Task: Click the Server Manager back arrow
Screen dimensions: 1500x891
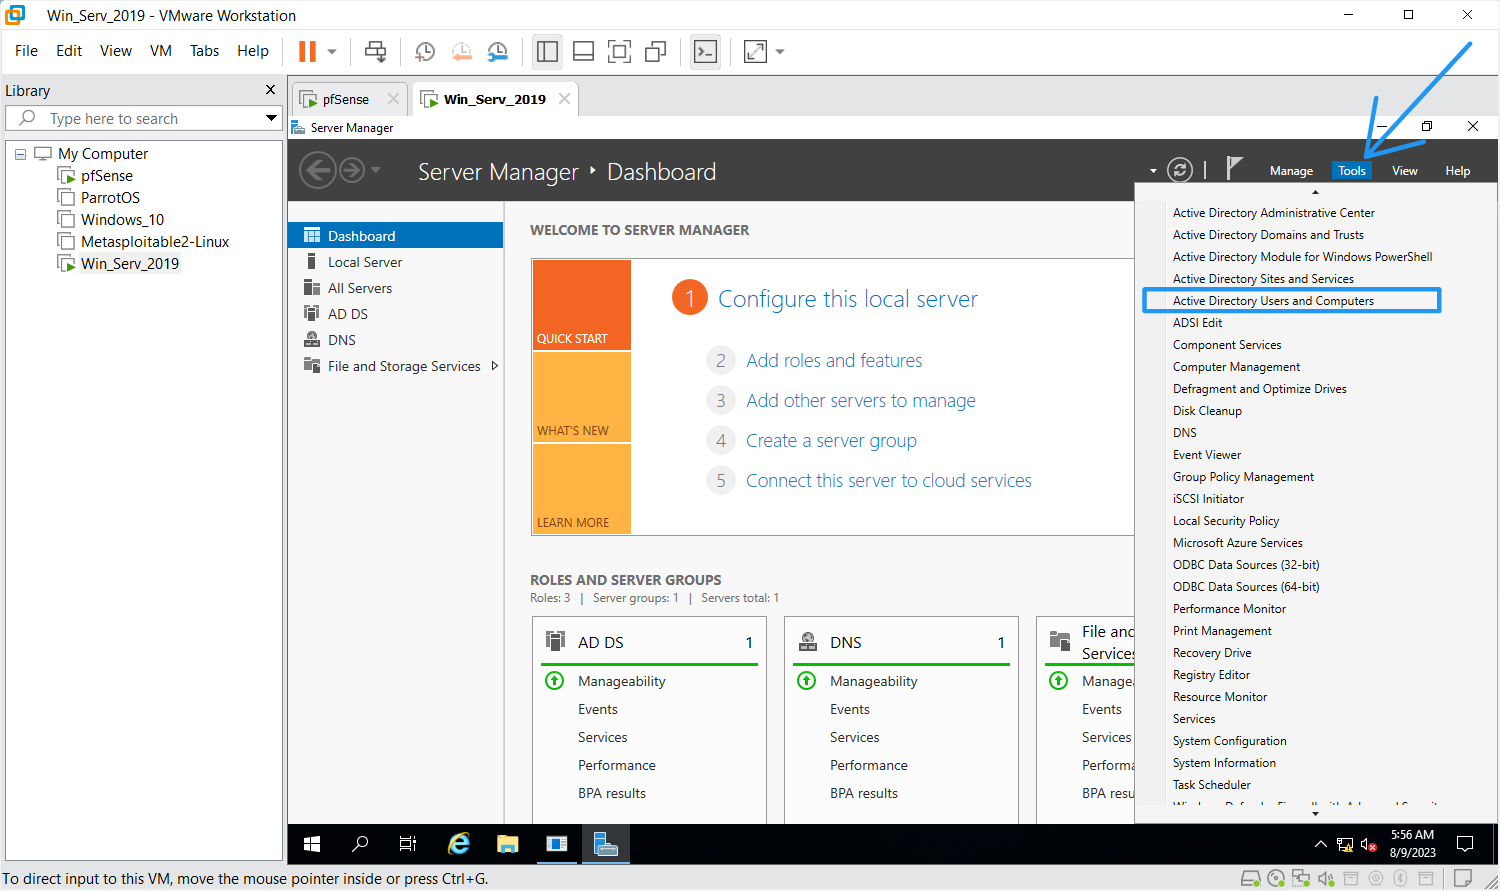Action: [318, 171]
